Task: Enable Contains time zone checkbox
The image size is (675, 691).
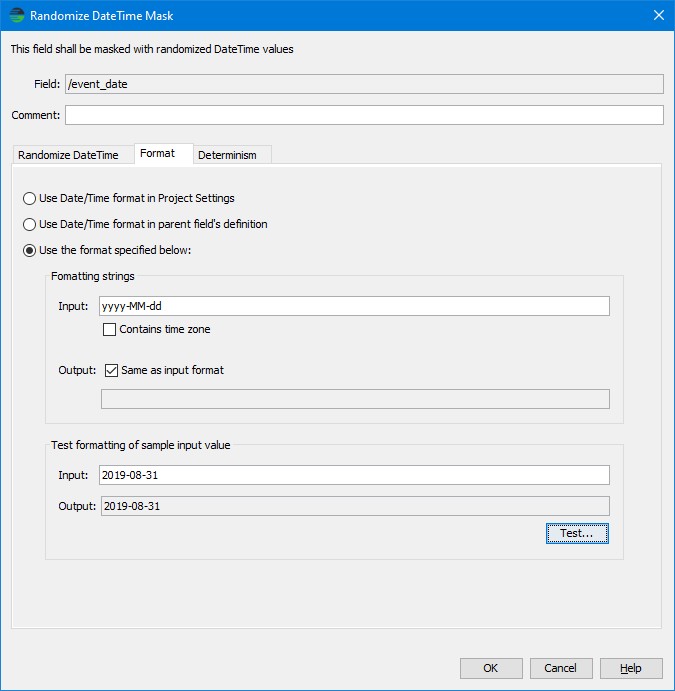Action: pos(109,329)
